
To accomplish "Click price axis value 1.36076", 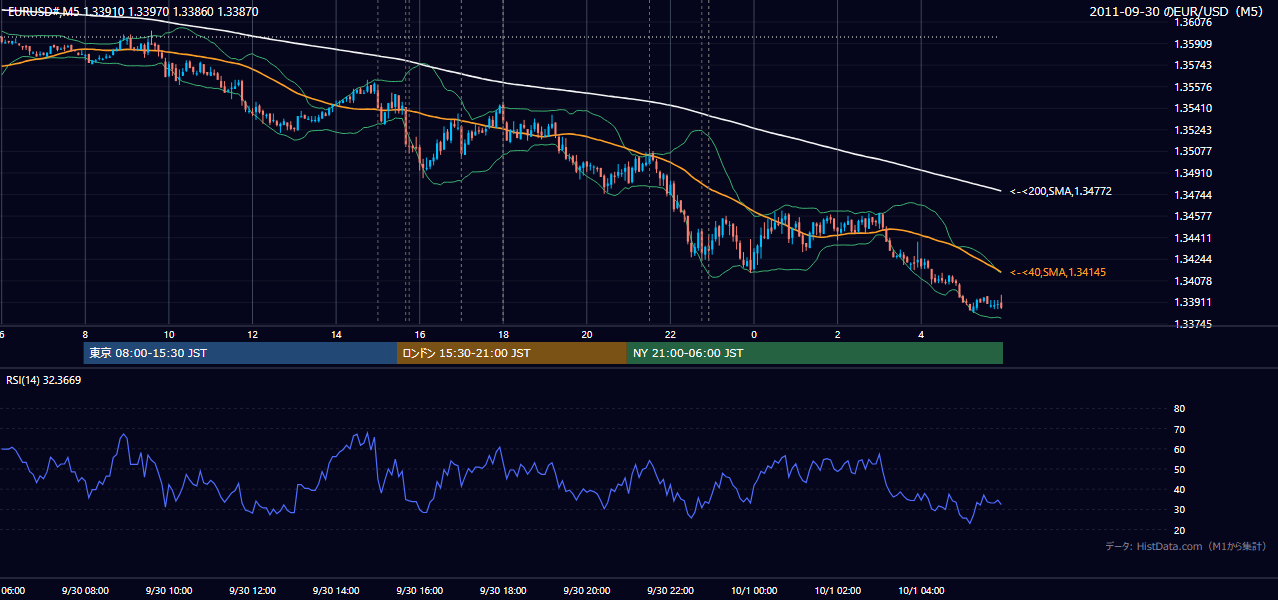I will 1192,22.
